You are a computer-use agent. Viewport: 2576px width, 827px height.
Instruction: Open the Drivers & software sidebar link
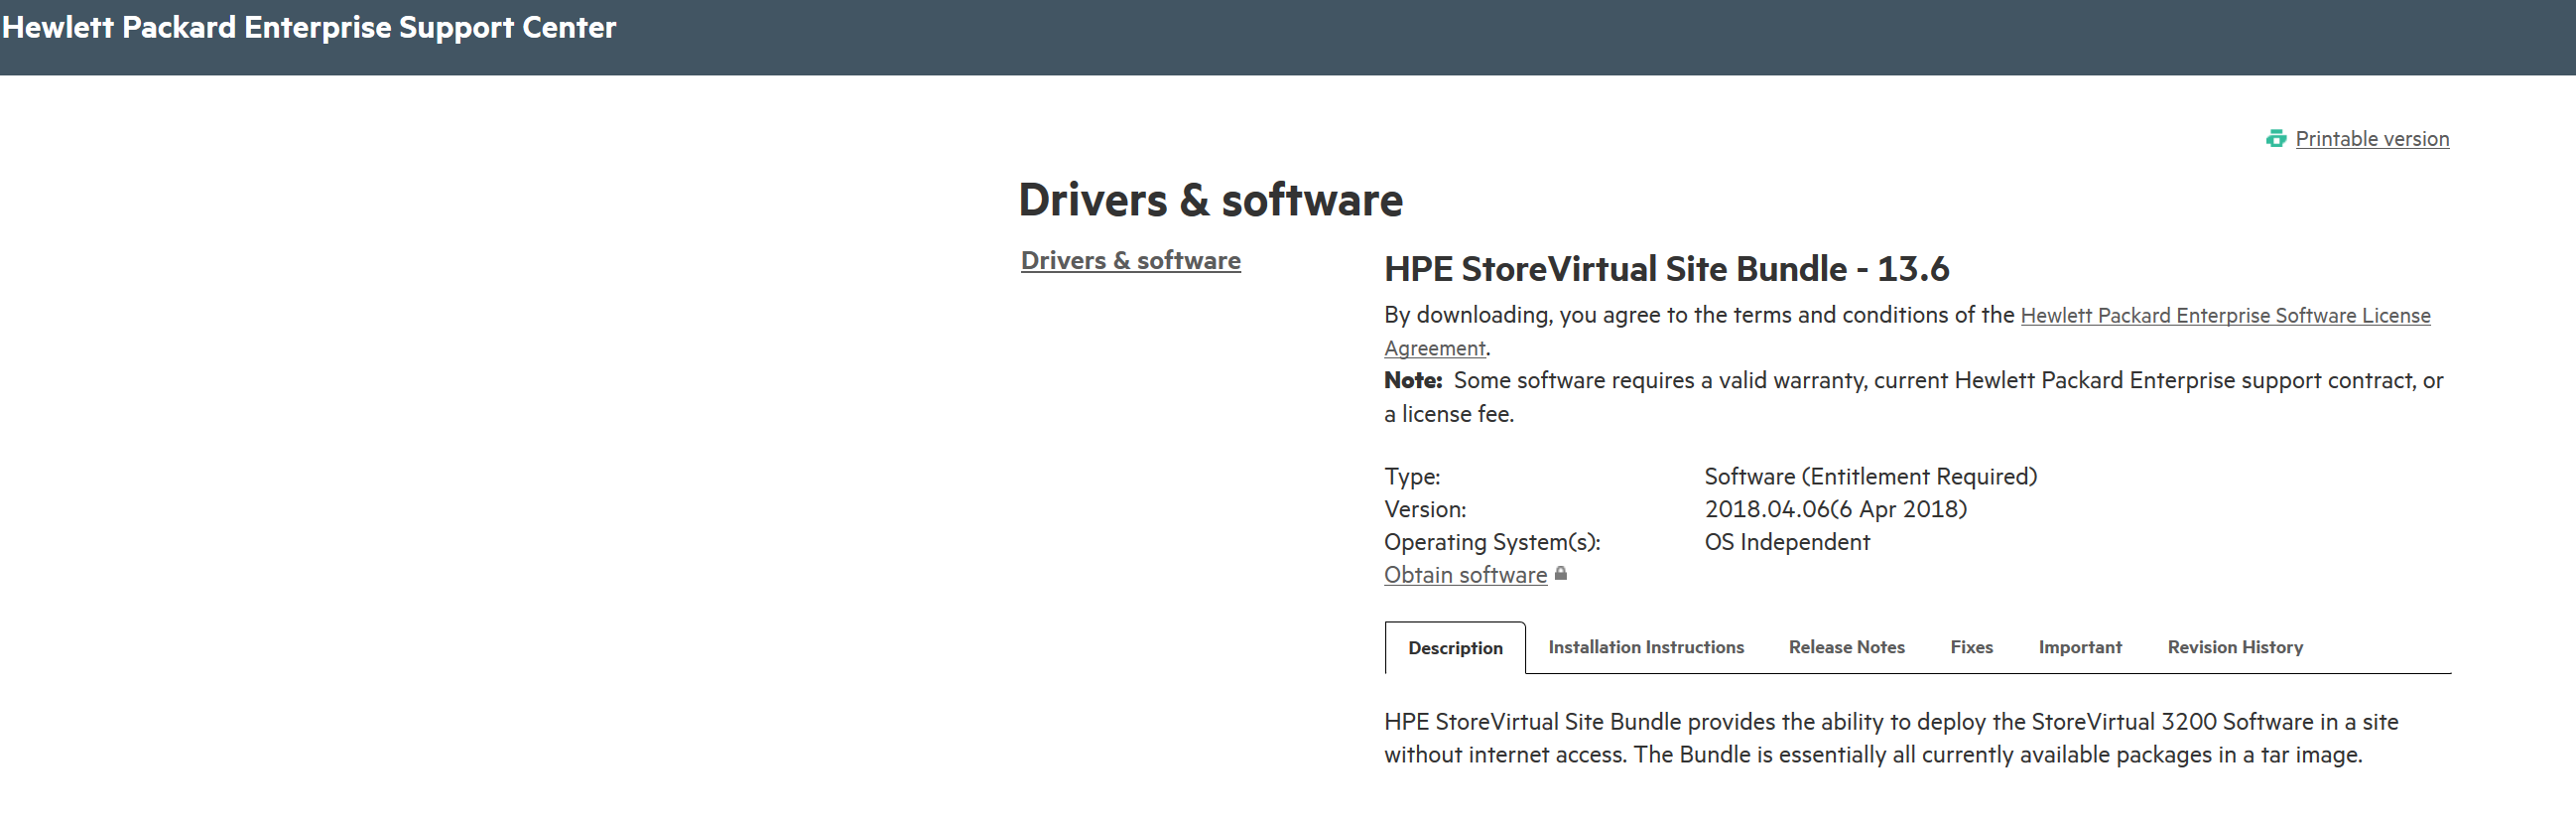pyautogui.click(x=1130, y=261)
